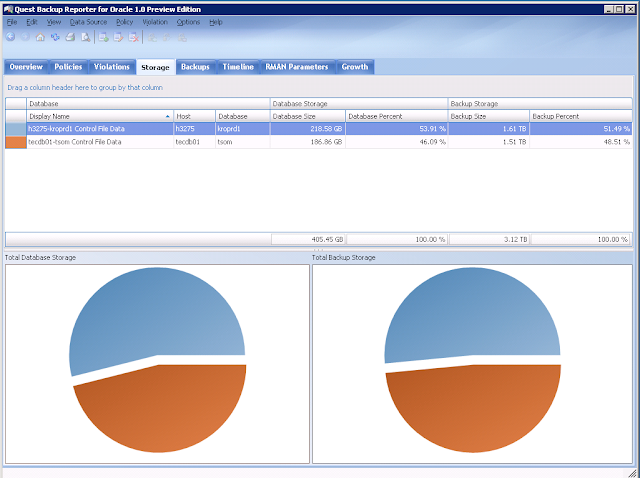The image size is (640, 478).
Task: Click blue slice in Total Backup Storage pie
Action: [471, 314]
